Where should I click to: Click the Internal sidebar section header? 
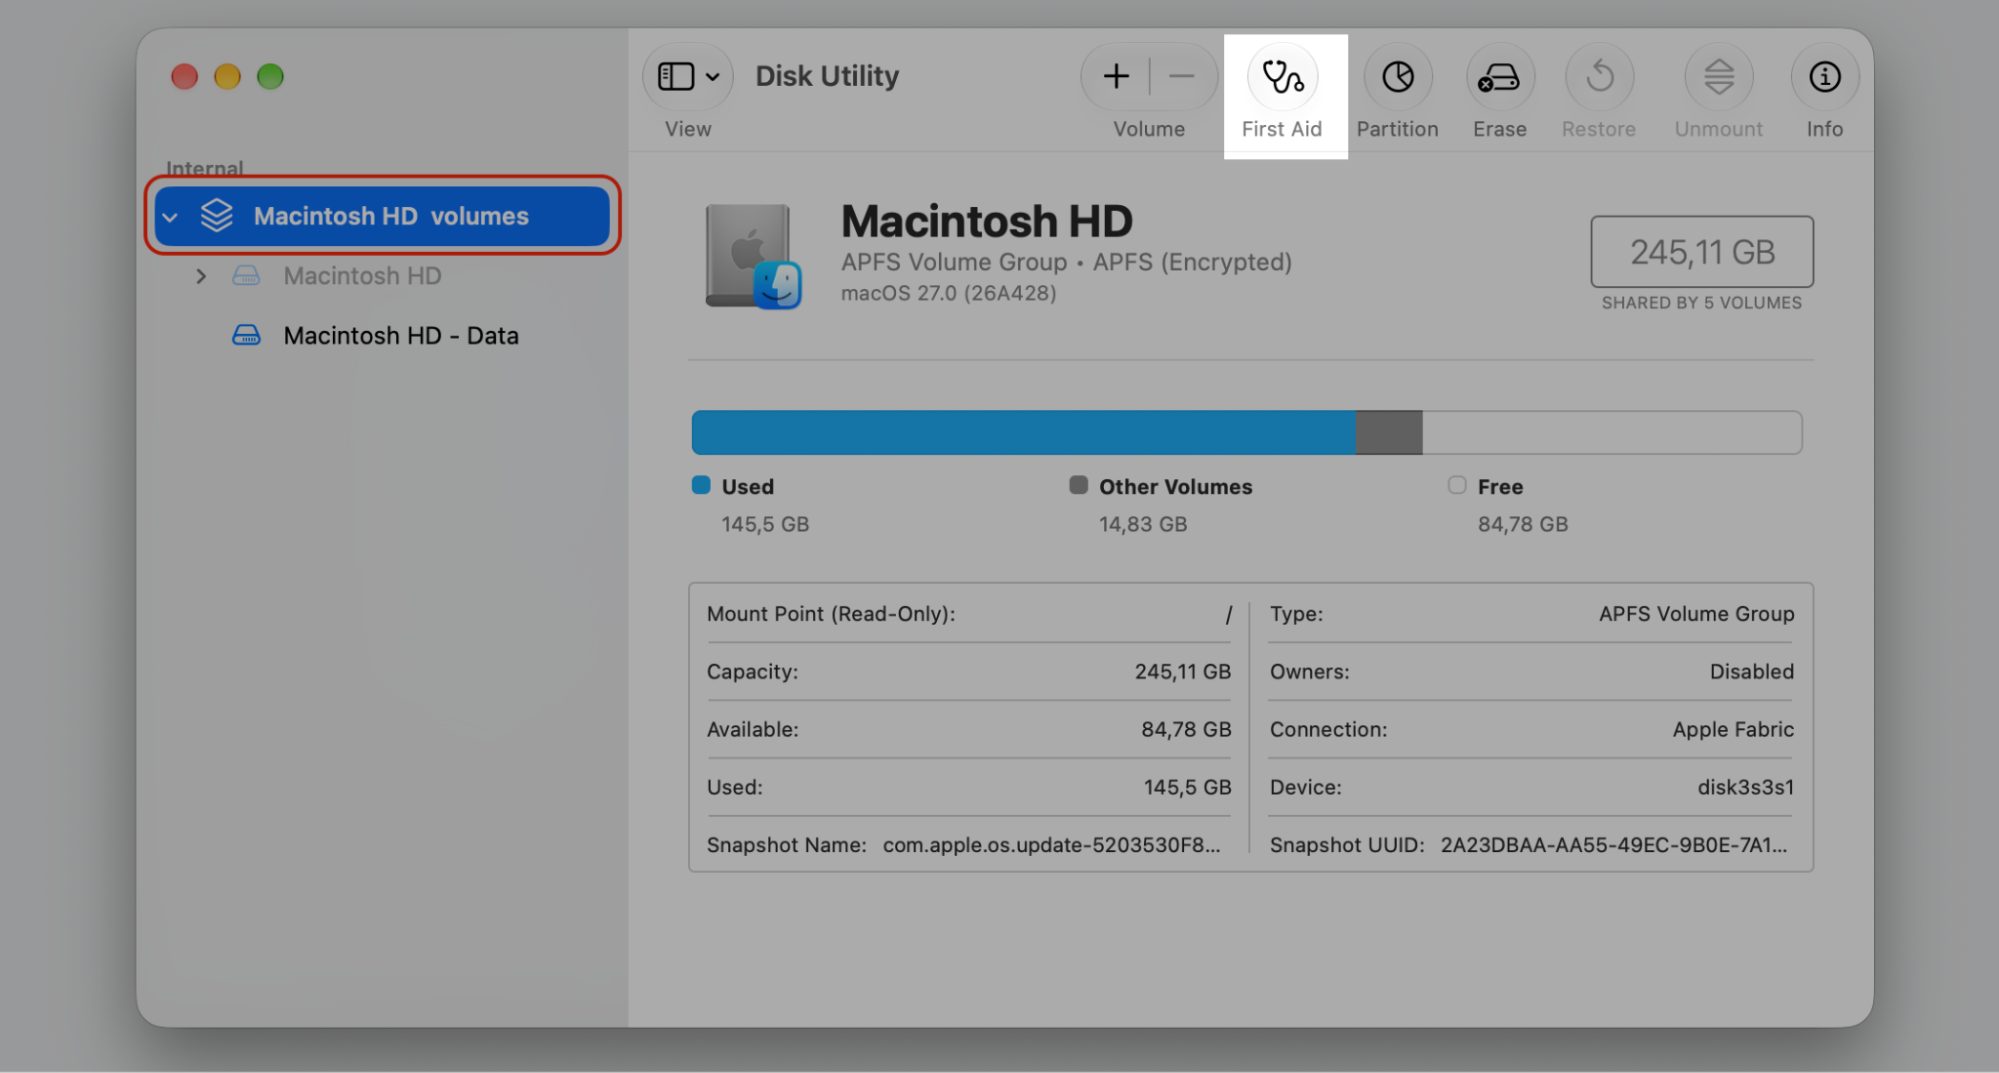point(205,168)
